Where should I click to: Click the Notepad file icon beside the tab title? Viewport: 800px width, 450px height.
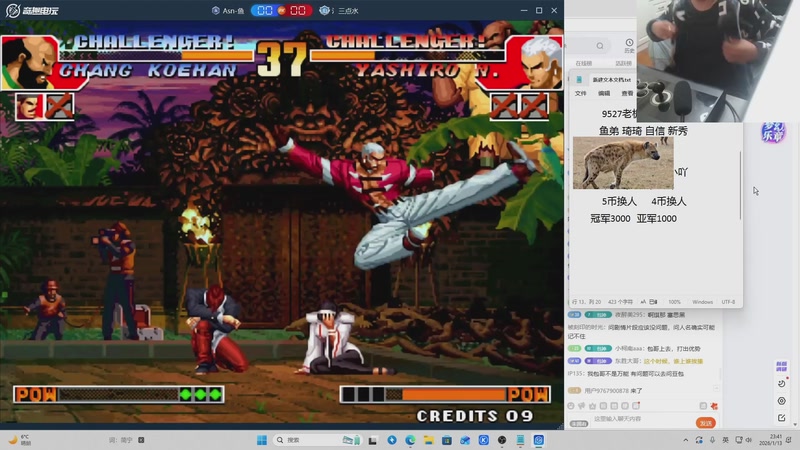pos(579,80)
